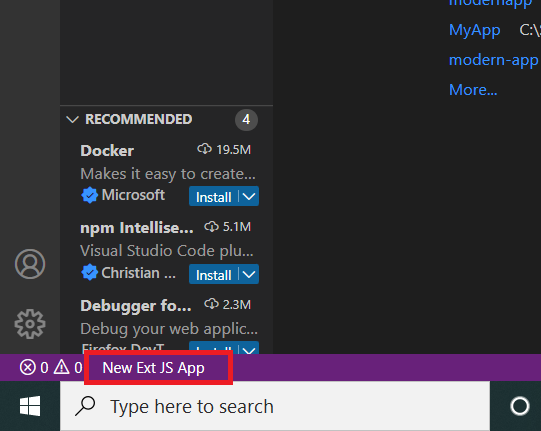This screenshot has height=431, width=541.
Task: Click the 19.5M download count
Action: (x=234, y=150)
